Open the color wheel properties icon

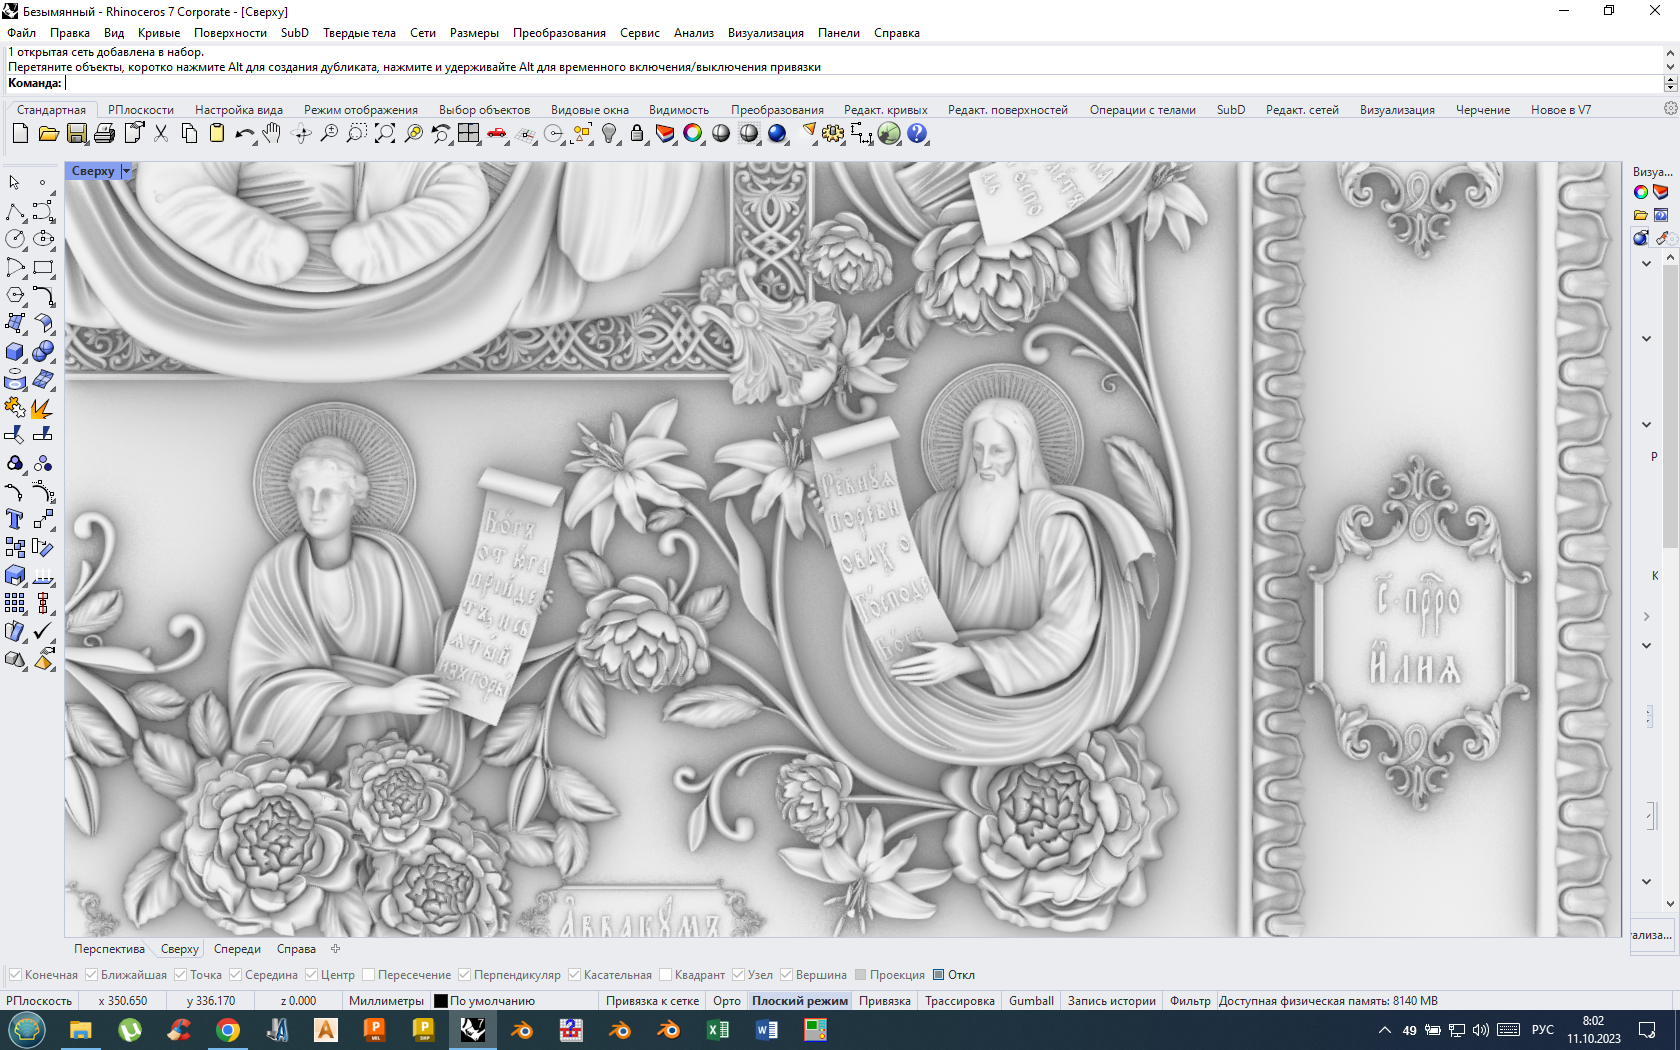tap(693, 133)
